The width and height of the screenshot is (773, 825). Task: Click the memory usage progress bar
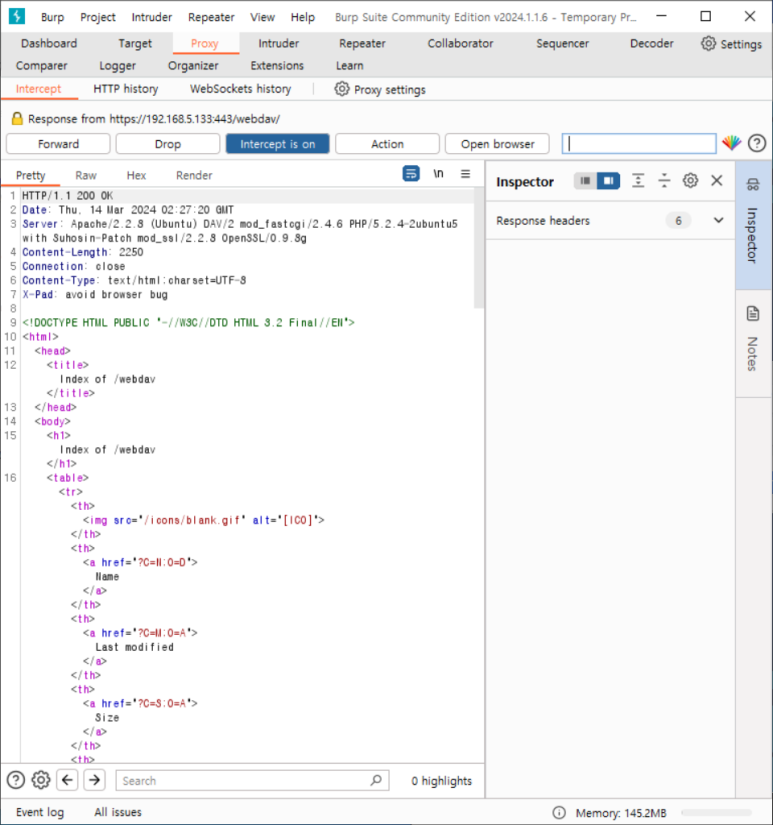[716, 812]
